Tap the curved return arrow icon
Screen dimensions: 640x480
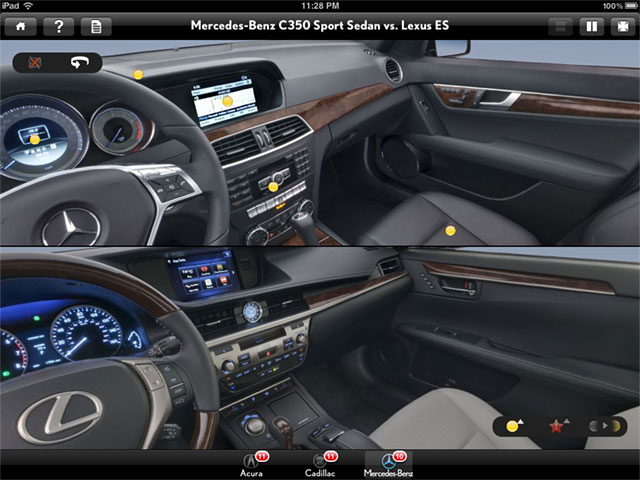coord(78,62)
